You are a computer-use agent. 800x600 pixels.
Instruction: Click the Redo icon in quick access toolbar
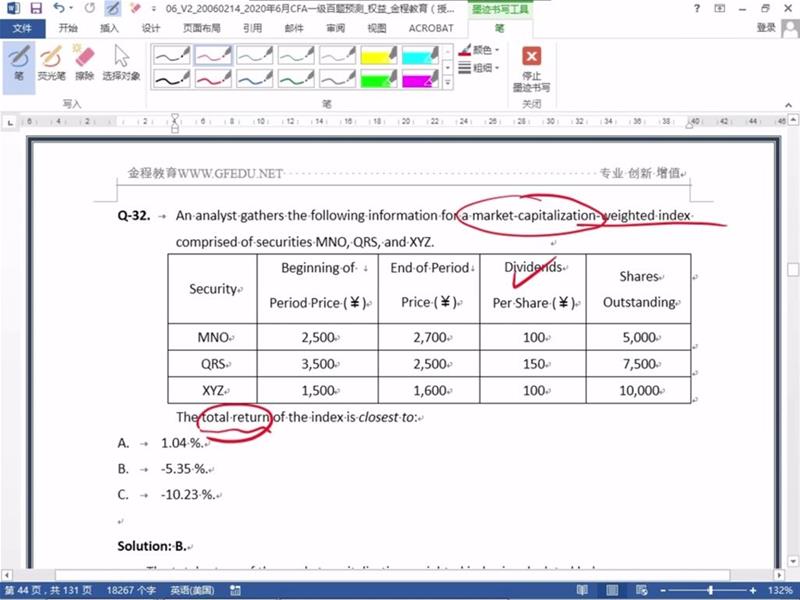point(90,8)
